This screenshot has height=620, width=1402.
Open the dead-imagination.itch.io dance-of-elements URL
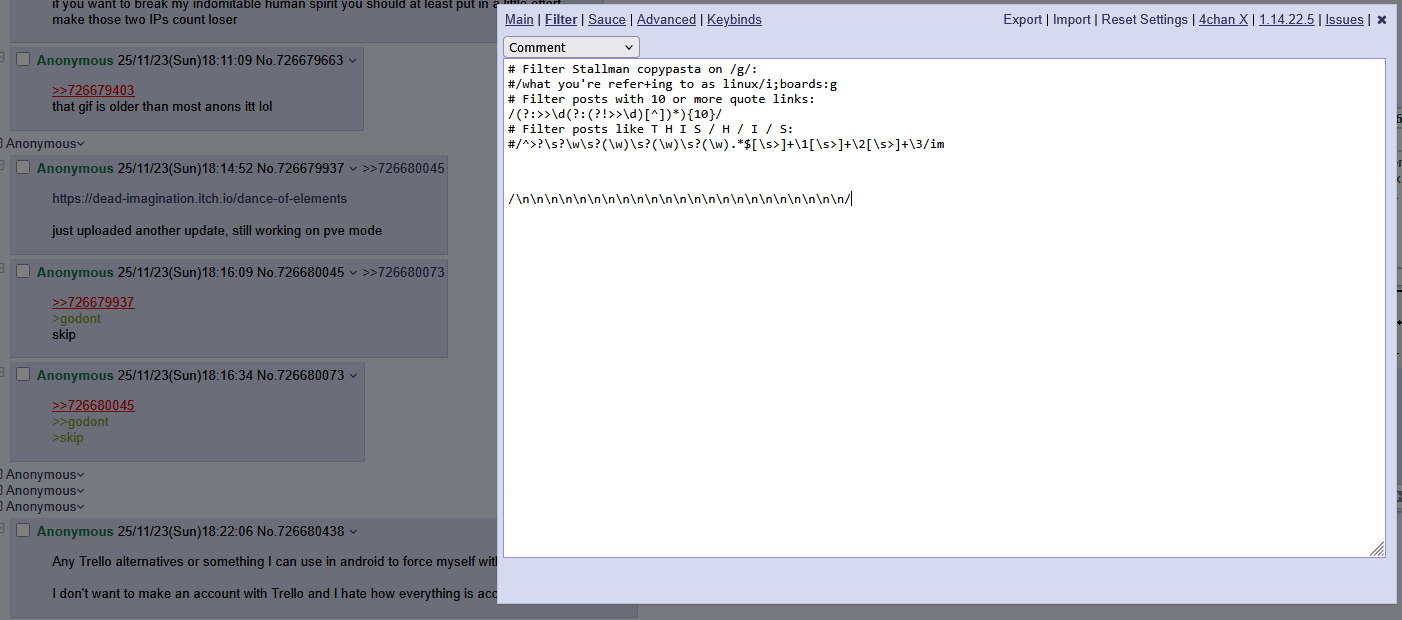[199, 198]
